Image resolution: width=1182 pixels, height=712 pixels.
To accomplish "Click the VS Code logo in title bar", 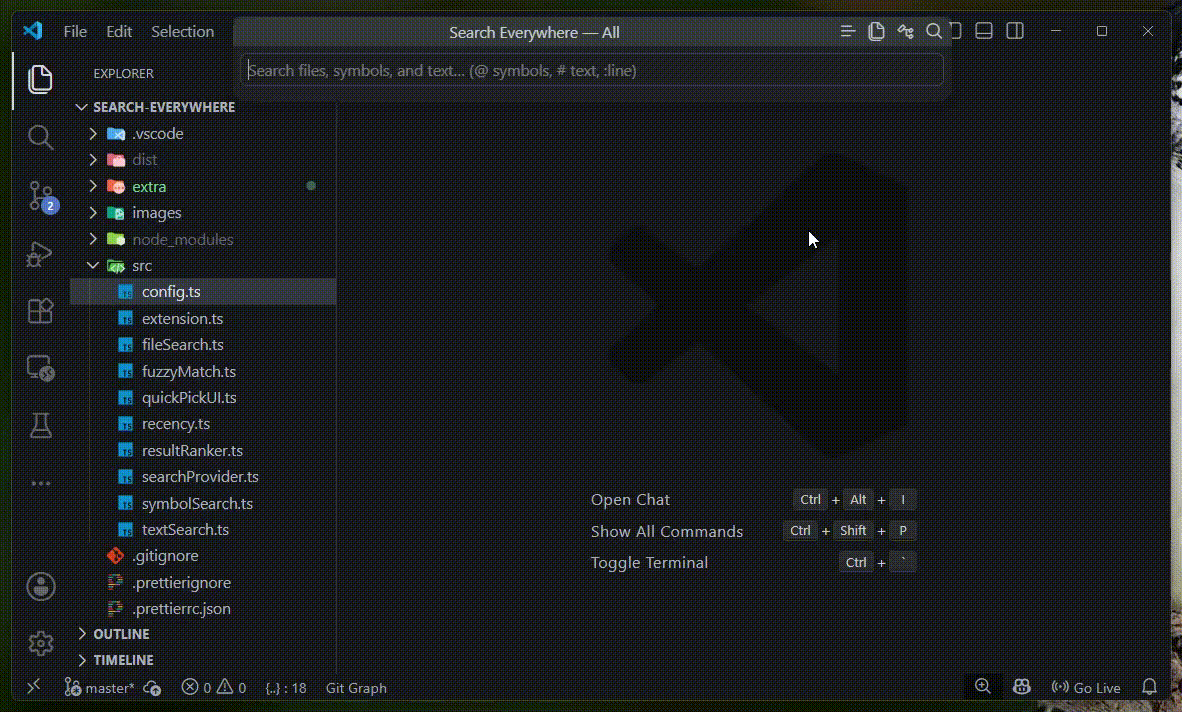I will pyautogui.click(x=32, y=31).
